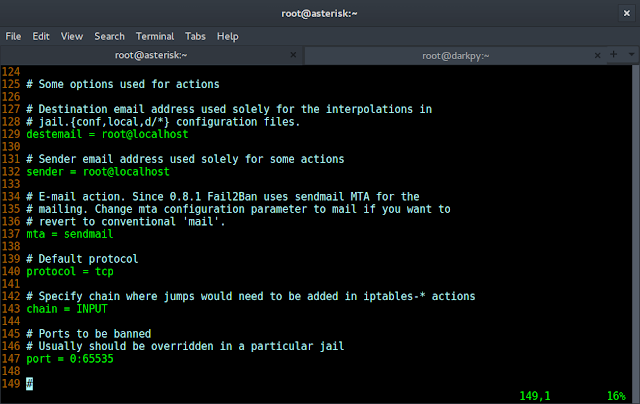The width and height of the screenshot is (640, 404).
Task: Close the root@asterisk terminal tab
Action: tap(291, 56)
